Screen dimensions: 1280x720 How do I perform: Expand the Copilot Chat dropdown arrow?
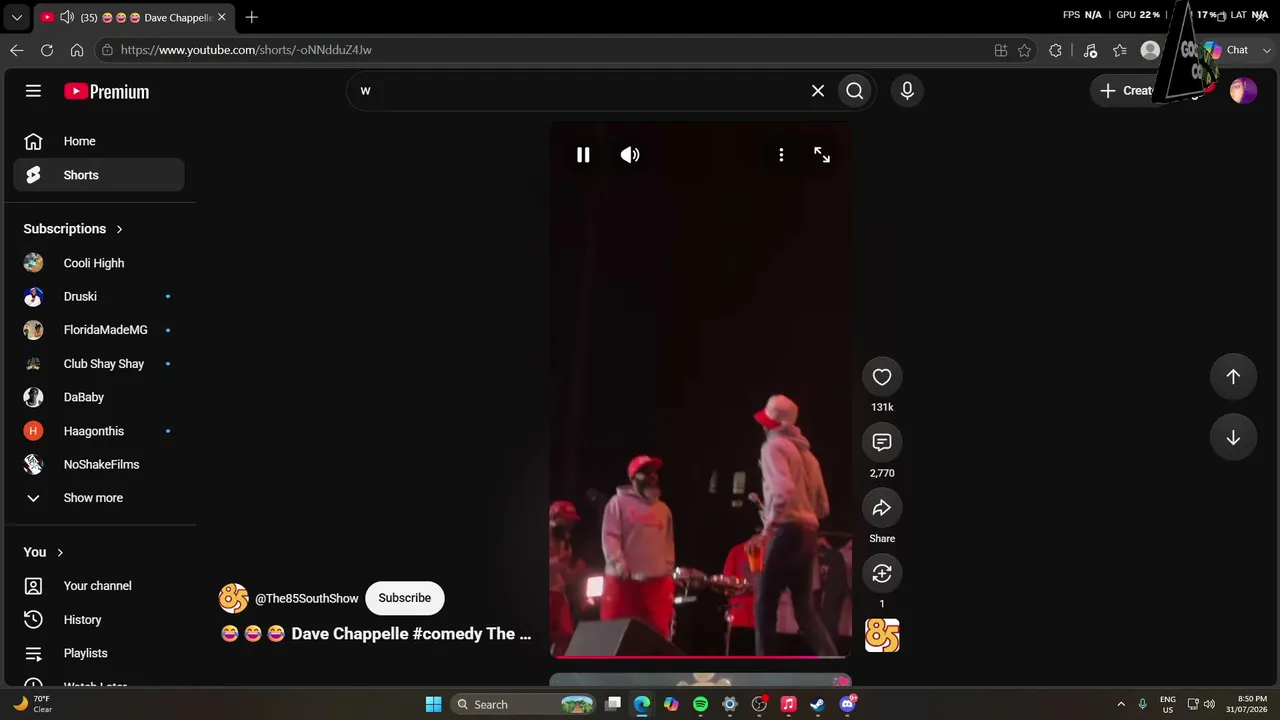(1267, 50)
